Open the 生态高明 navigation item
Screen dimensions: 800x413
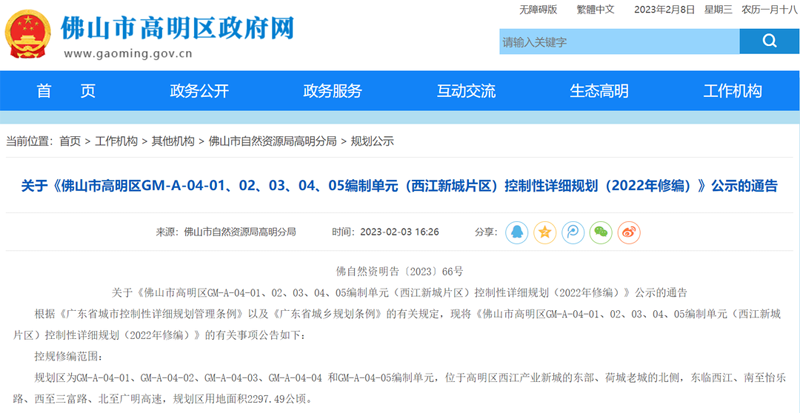pos(599,91)
